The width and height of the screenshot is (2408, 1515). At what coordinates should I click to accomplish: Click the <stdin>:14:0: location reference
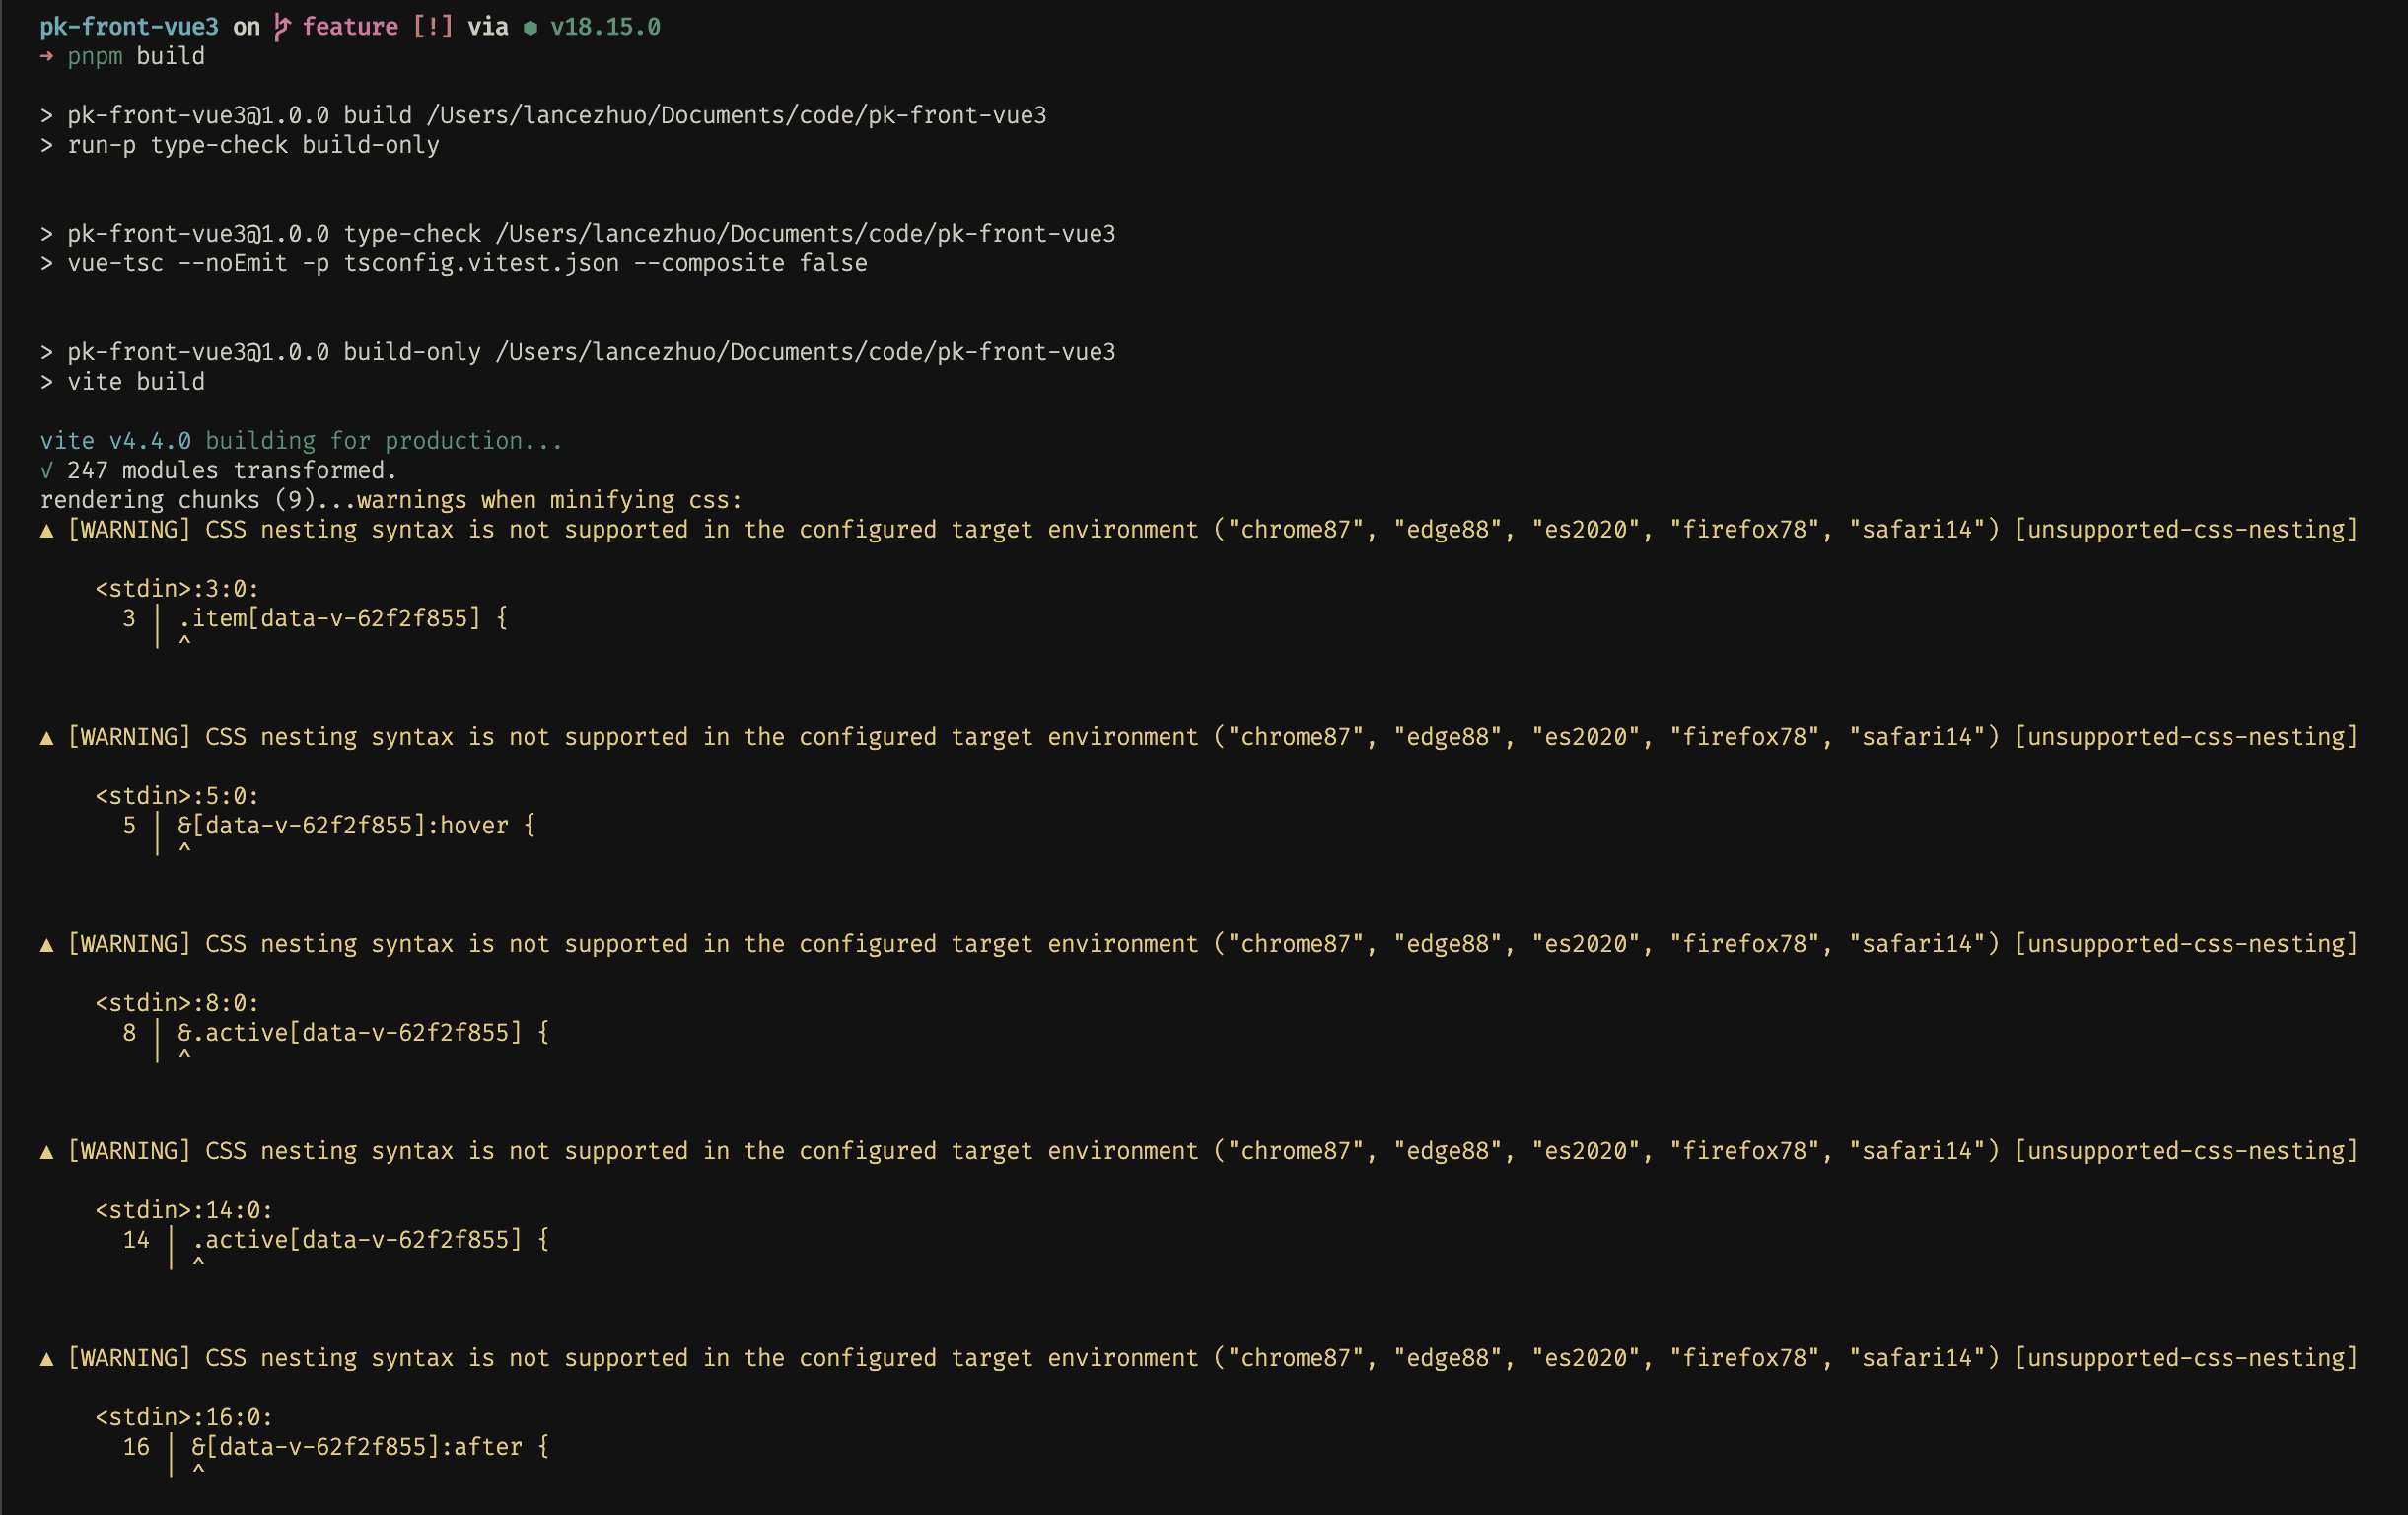pos(184,1210)
